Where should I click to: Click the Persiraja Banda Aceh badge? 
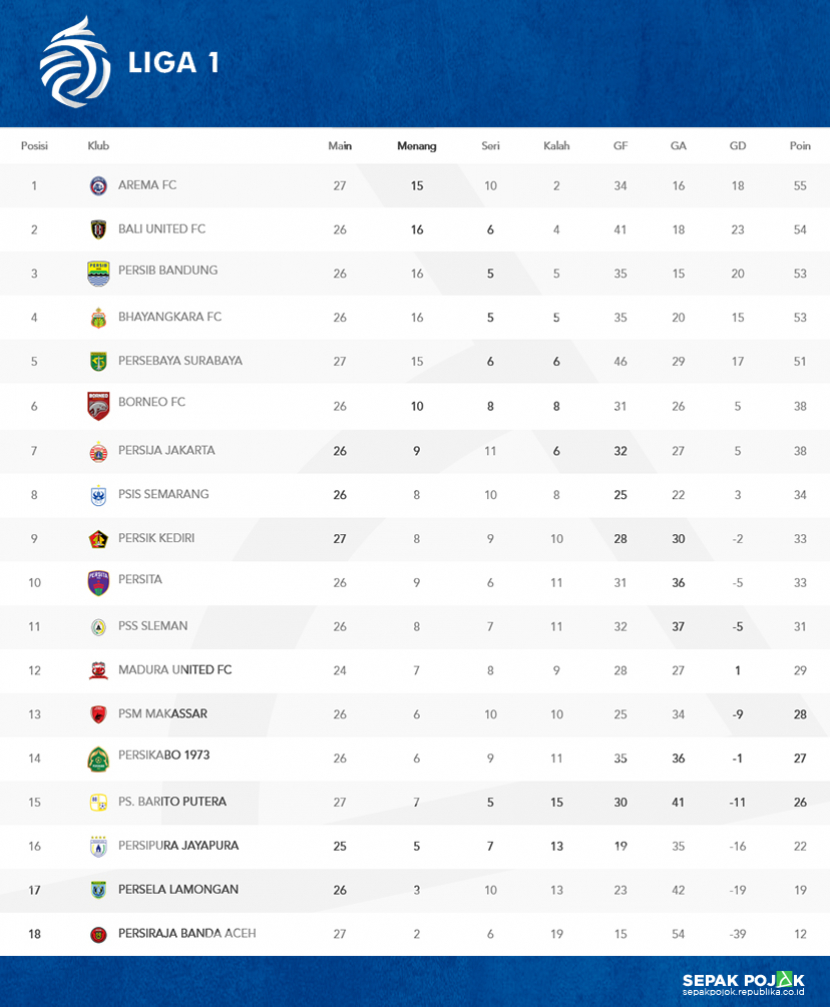(98, 934)
